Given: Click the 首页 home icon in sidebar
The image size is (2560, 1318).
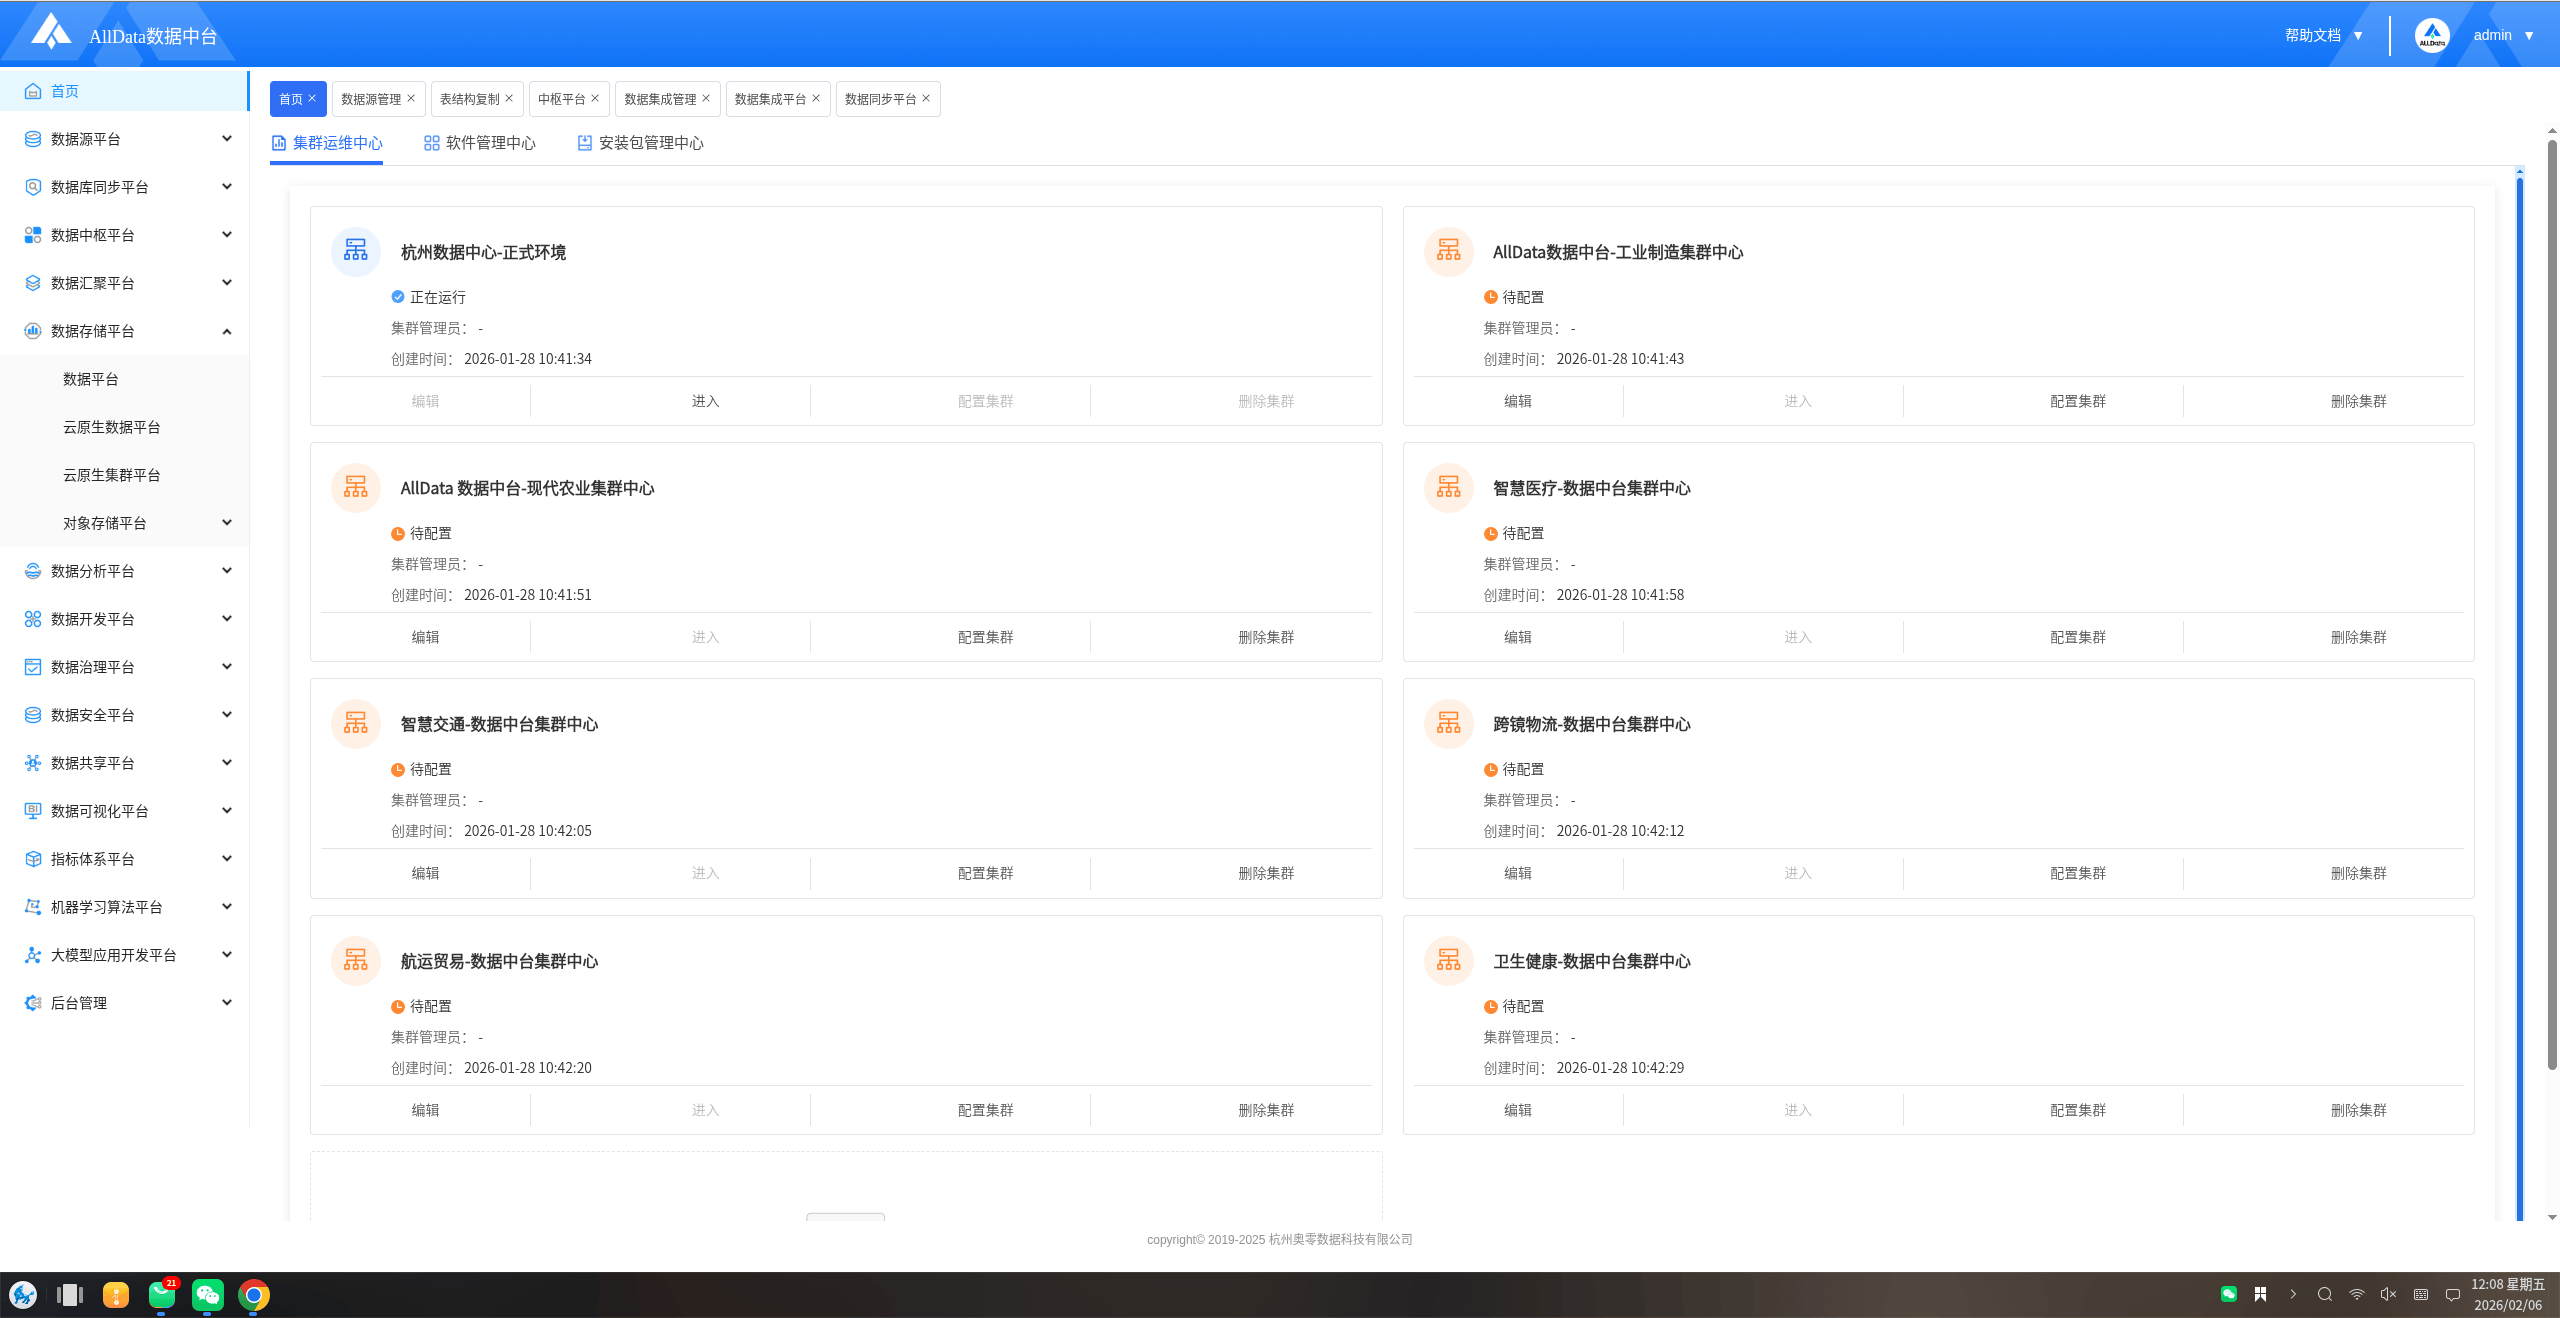Looking at the screenshot, I should [33, 91].
